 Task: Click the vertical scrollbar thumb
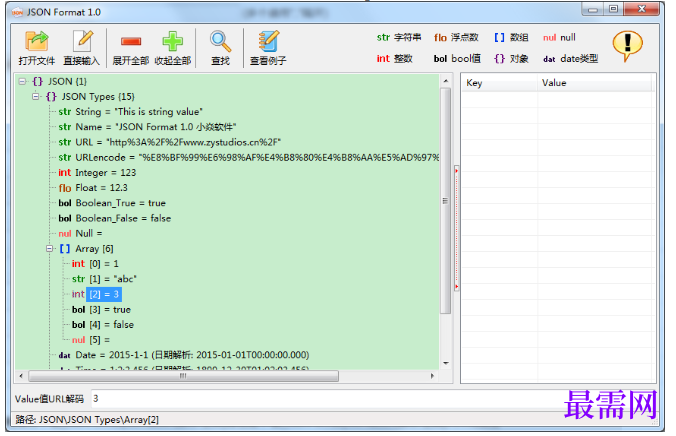point(446,201)
